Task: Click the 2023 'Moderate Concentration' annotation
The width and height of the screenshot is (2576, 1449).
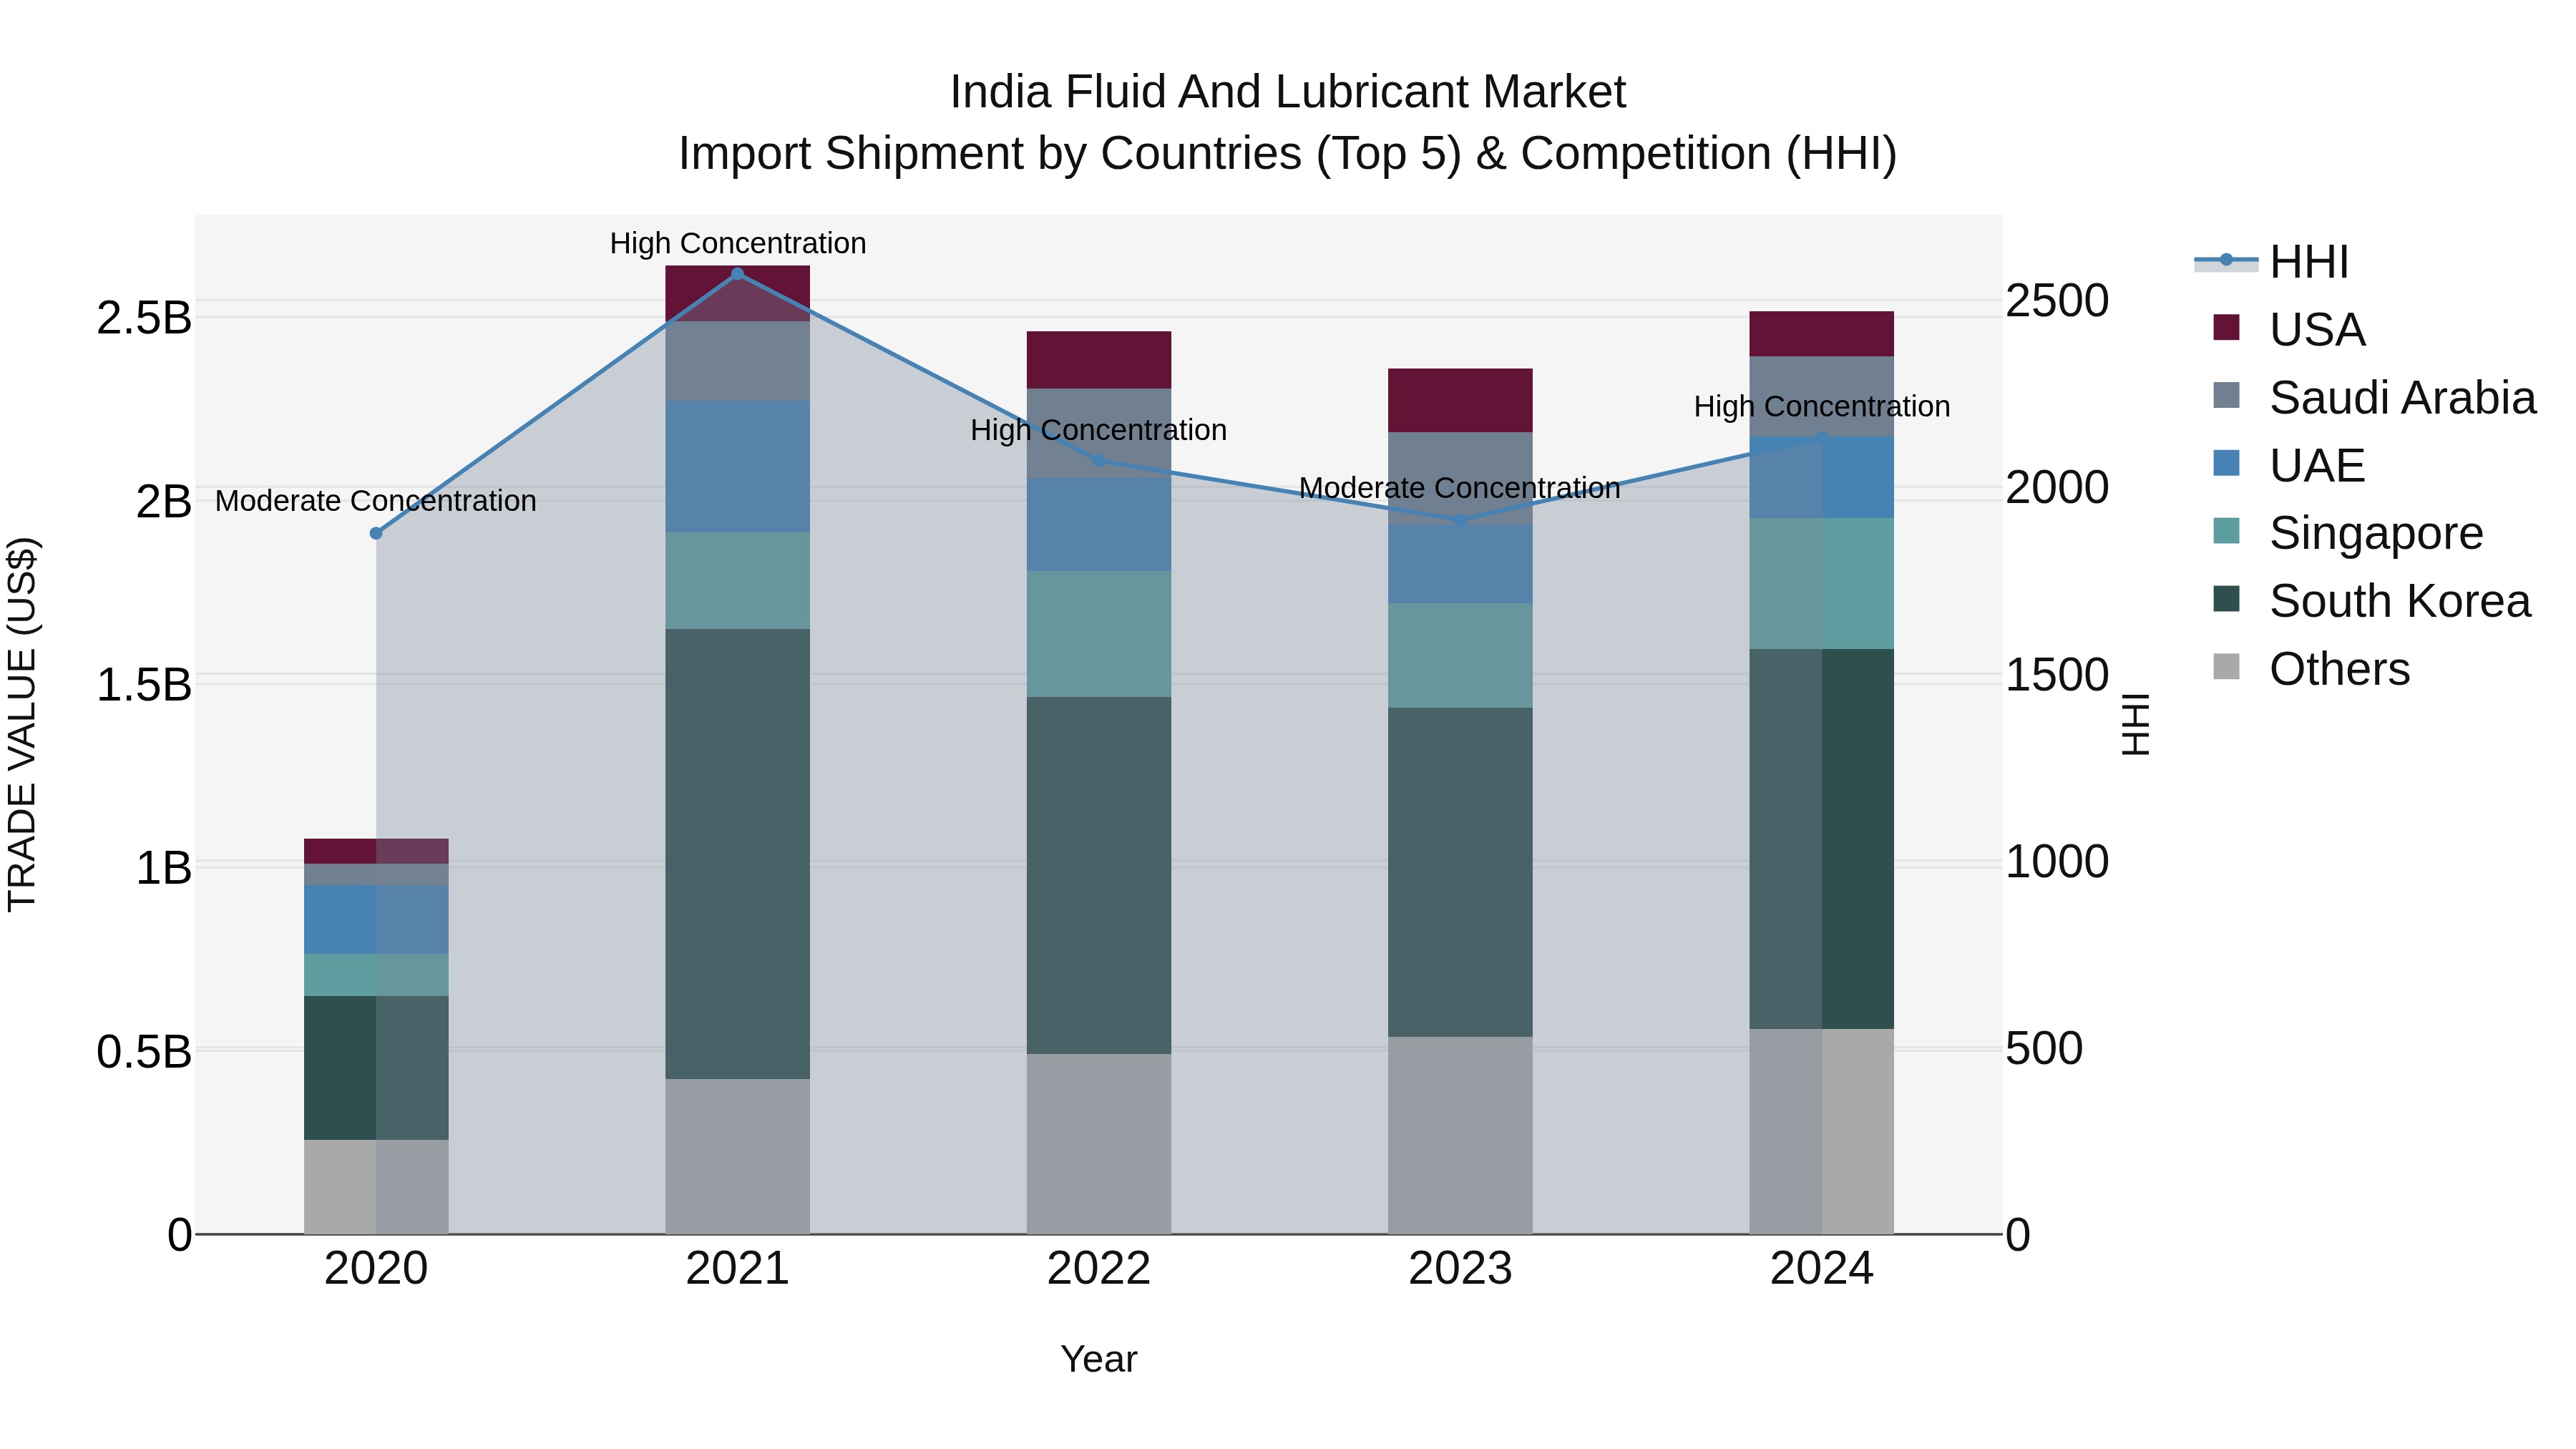Action: pyautogui.click(x=1460, y=488)
